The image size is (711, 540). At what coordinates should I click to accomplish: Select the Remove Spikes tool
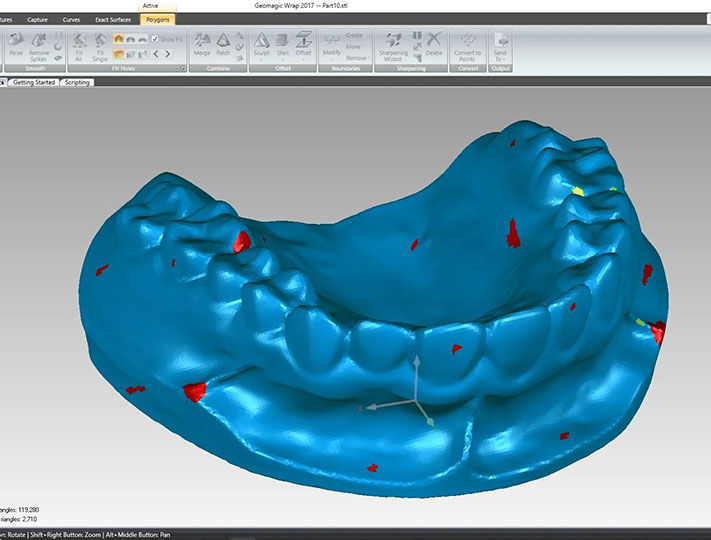(x=39, y=45)
